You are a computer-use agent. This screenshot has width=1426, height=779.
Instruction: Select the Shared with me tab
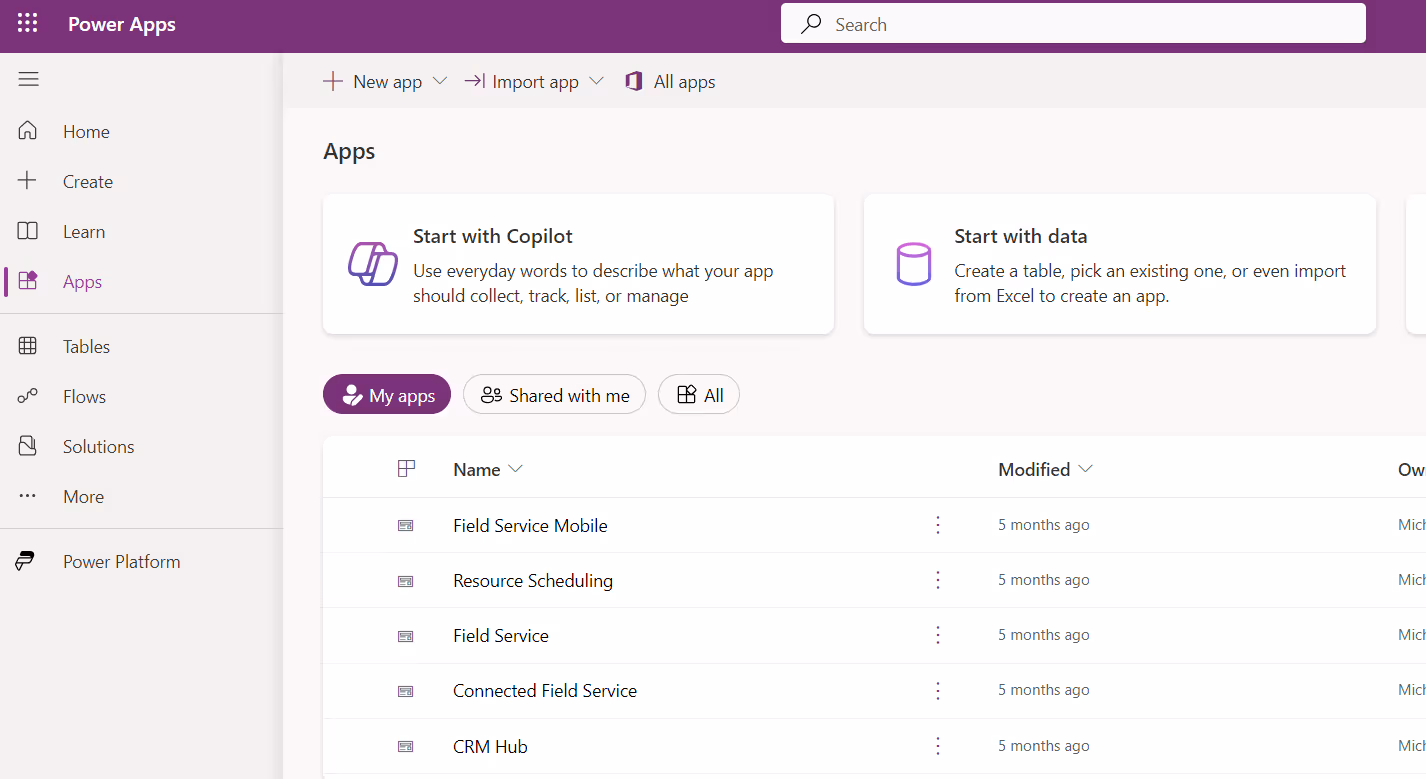pos(554,395)
